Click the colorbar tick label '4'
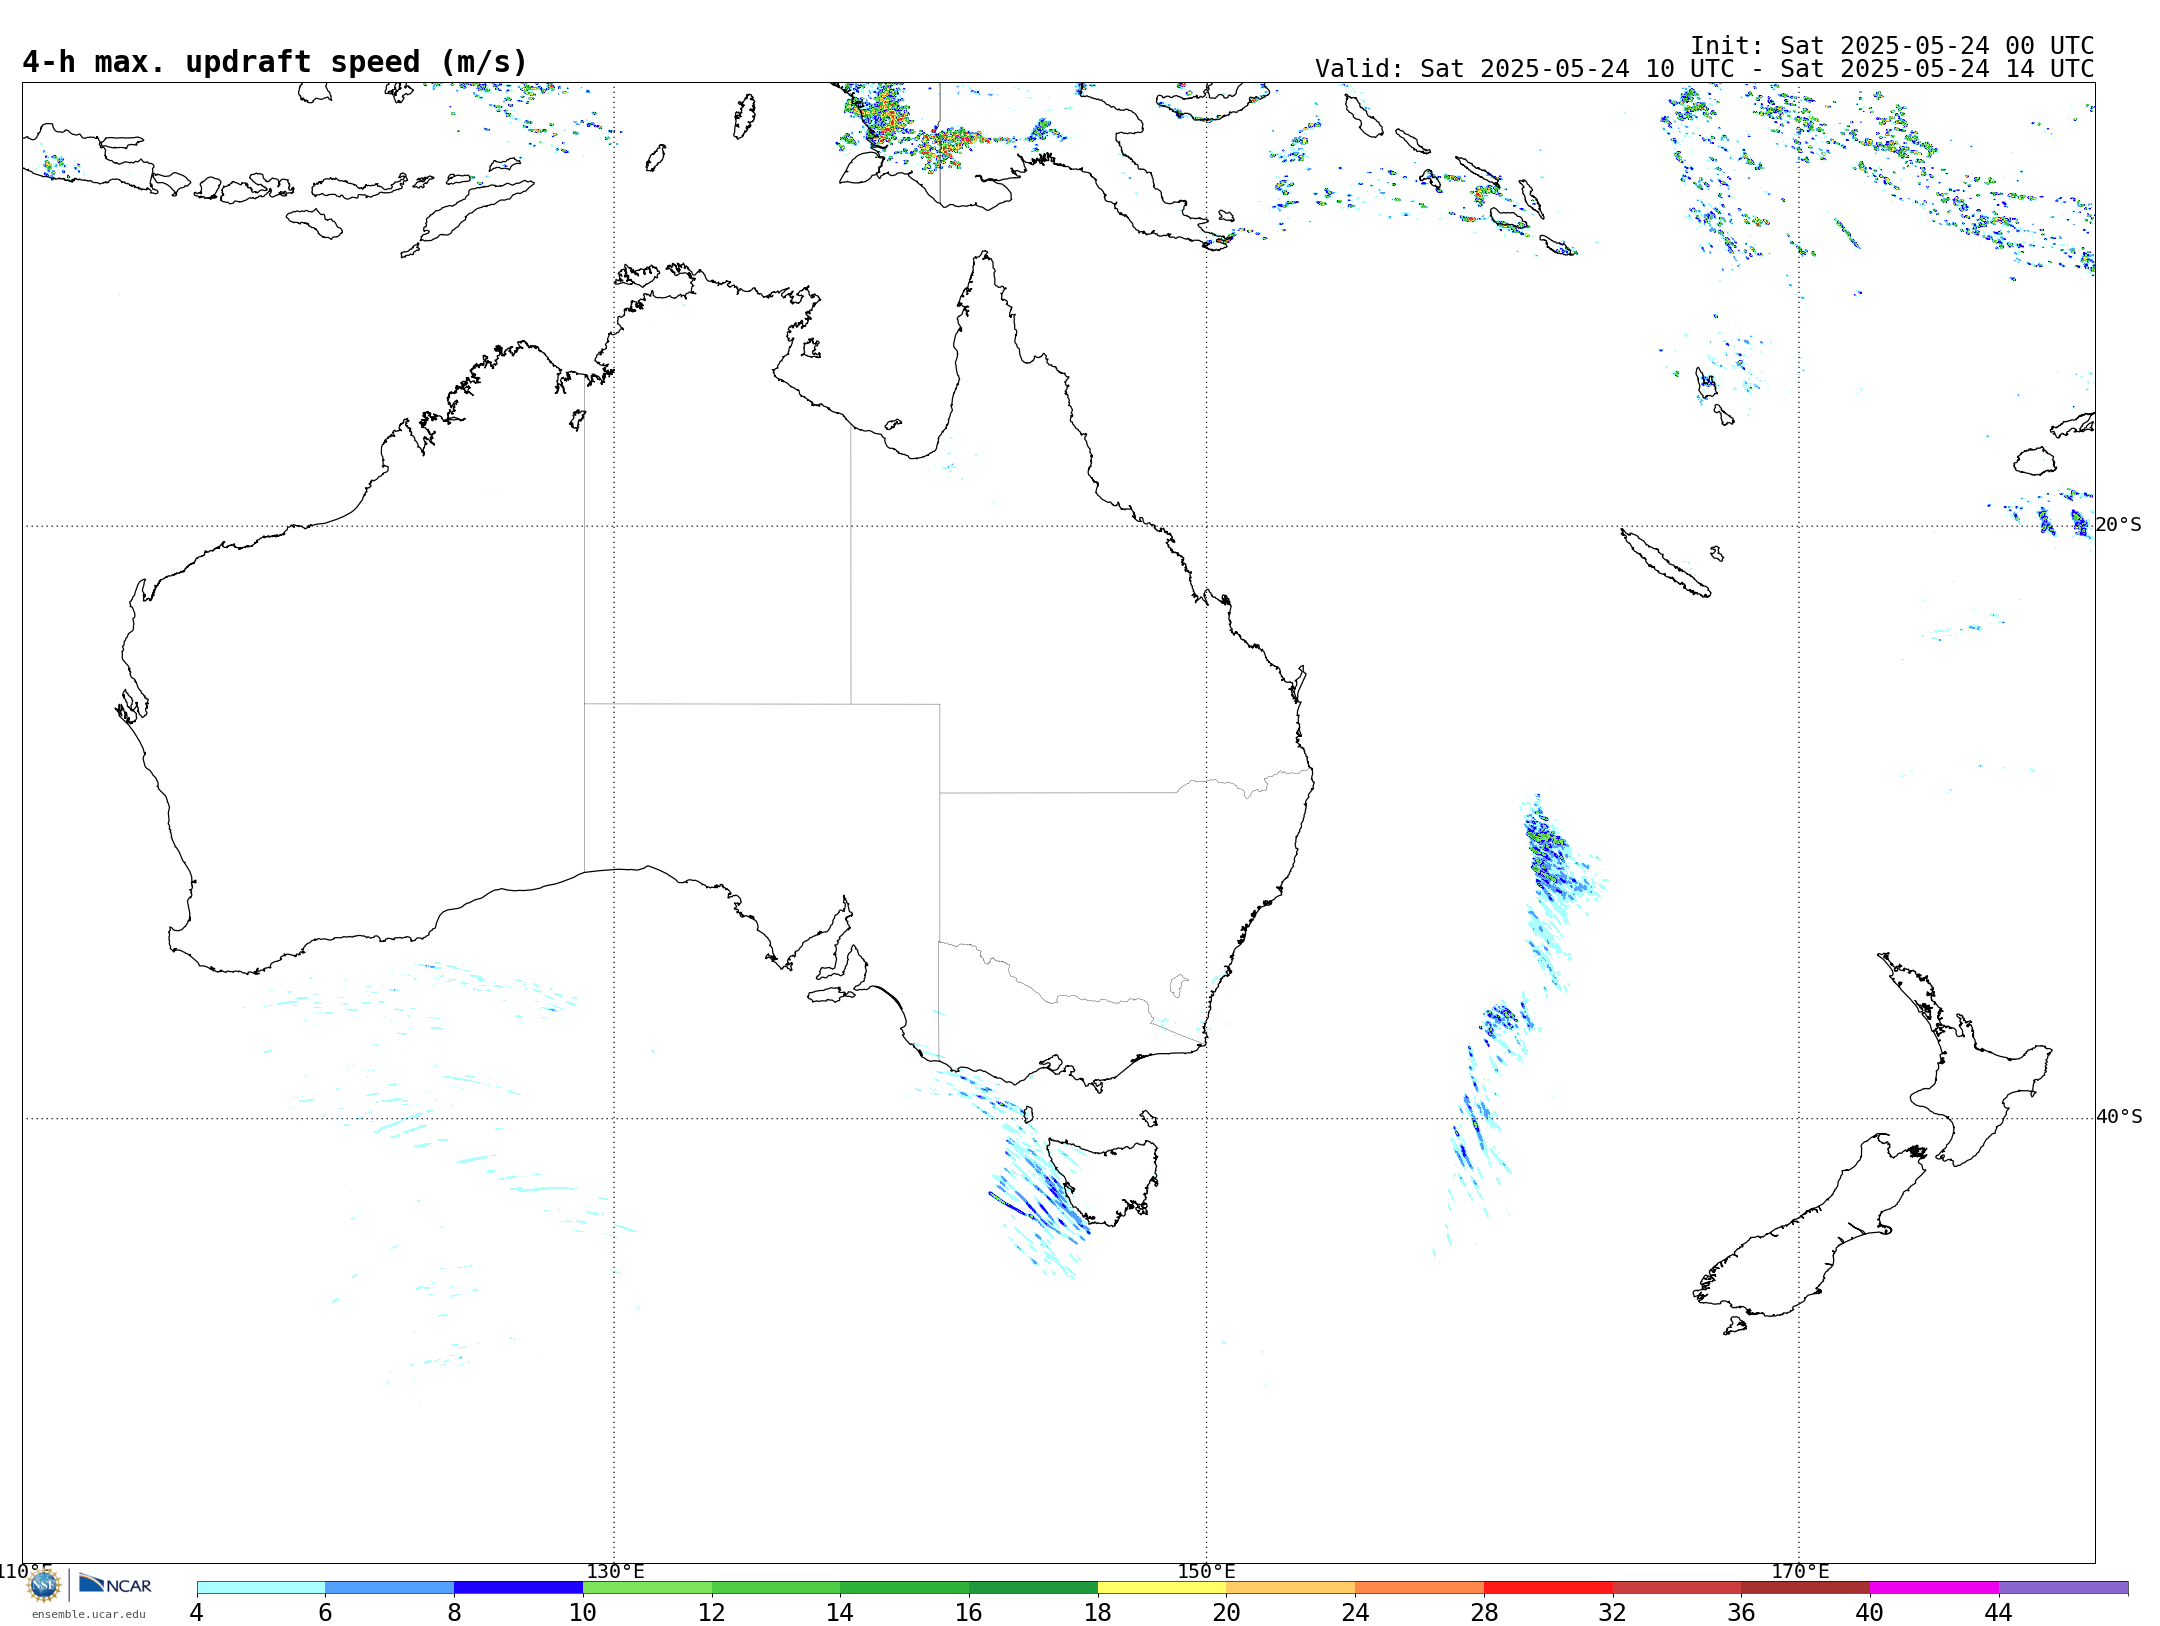This screenshot has height=1626, width=2160. click(196, 1613)
